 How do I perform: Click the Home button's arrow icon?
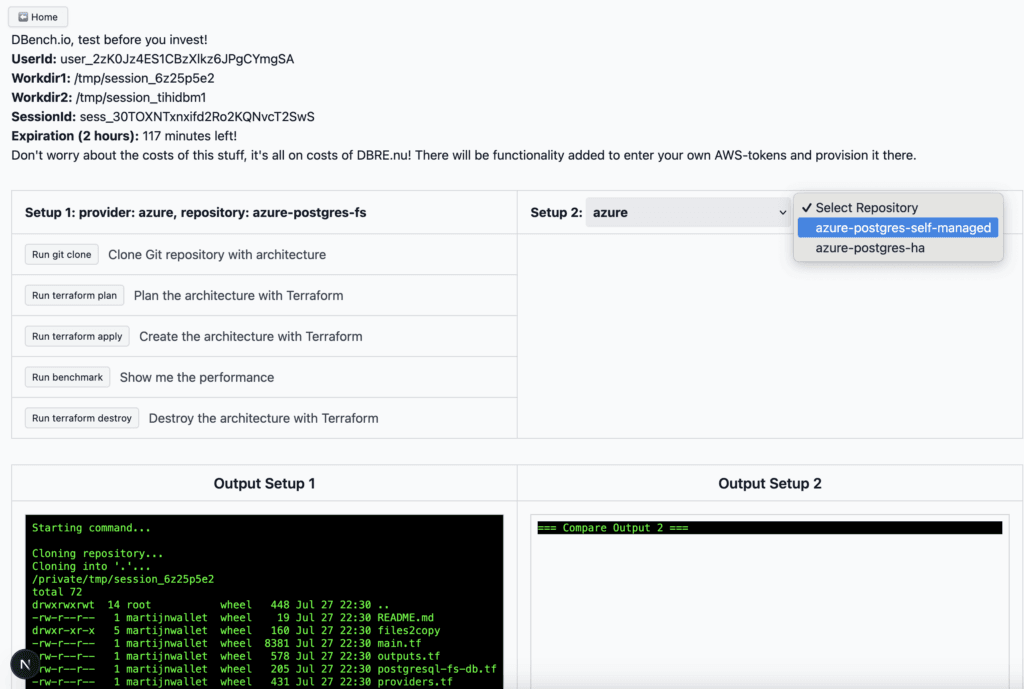23,17
